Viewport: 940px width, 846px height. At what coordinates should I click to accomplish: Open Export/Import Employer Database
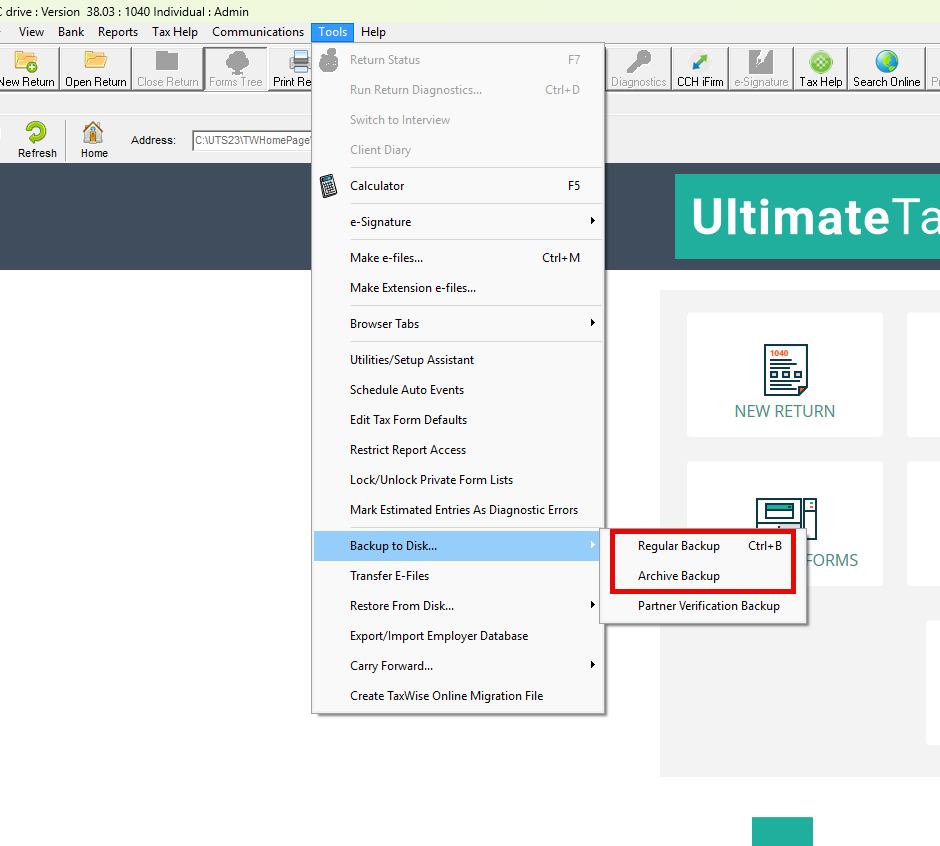click(458, 636)
